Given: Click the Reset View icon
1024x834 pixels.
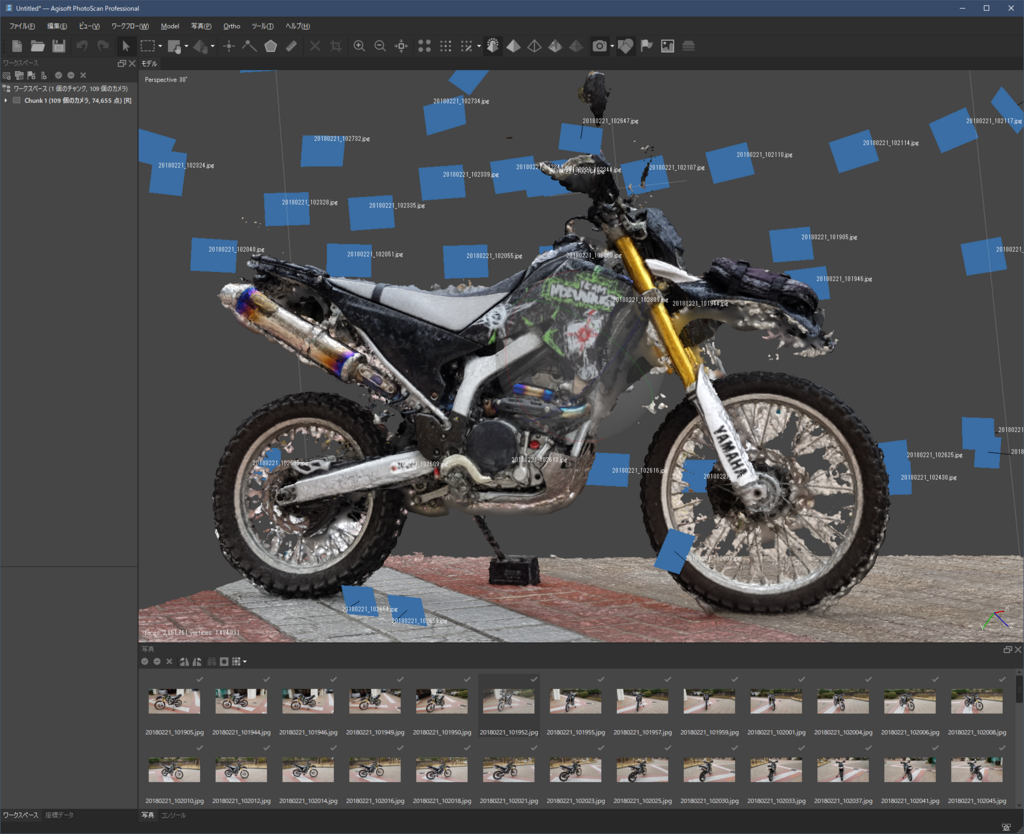Looking at the screenshot, I should point(402,46).
